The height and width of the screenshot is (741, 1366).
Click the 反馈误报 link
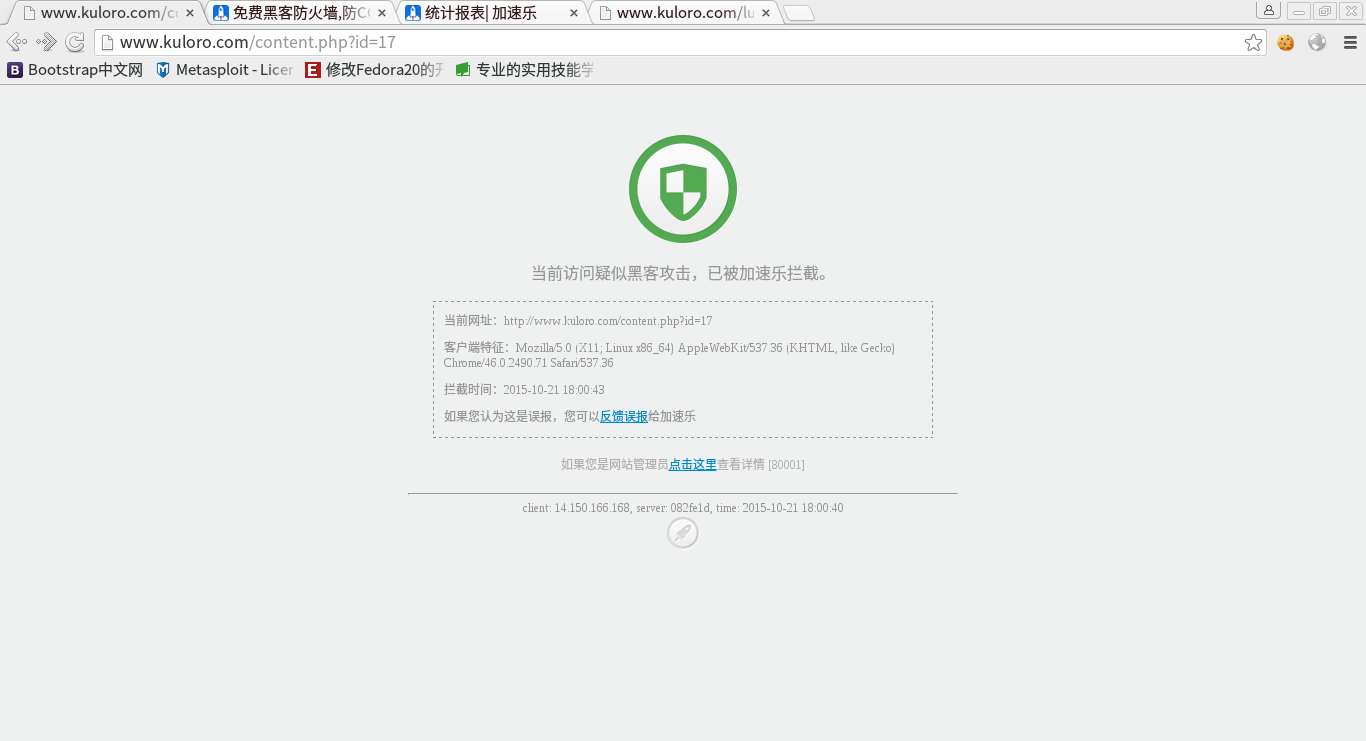point(624,416)
